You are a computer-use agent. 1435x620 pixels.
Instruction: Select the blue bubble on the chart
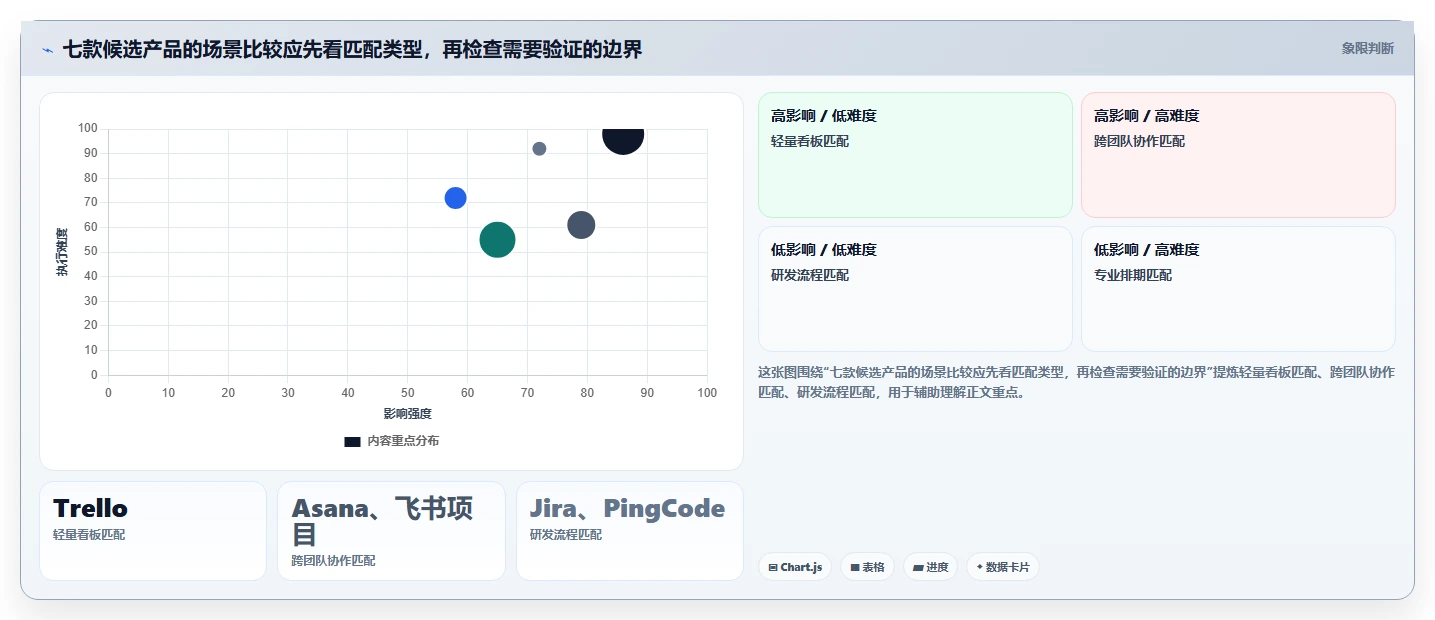[x=455, y=198]
